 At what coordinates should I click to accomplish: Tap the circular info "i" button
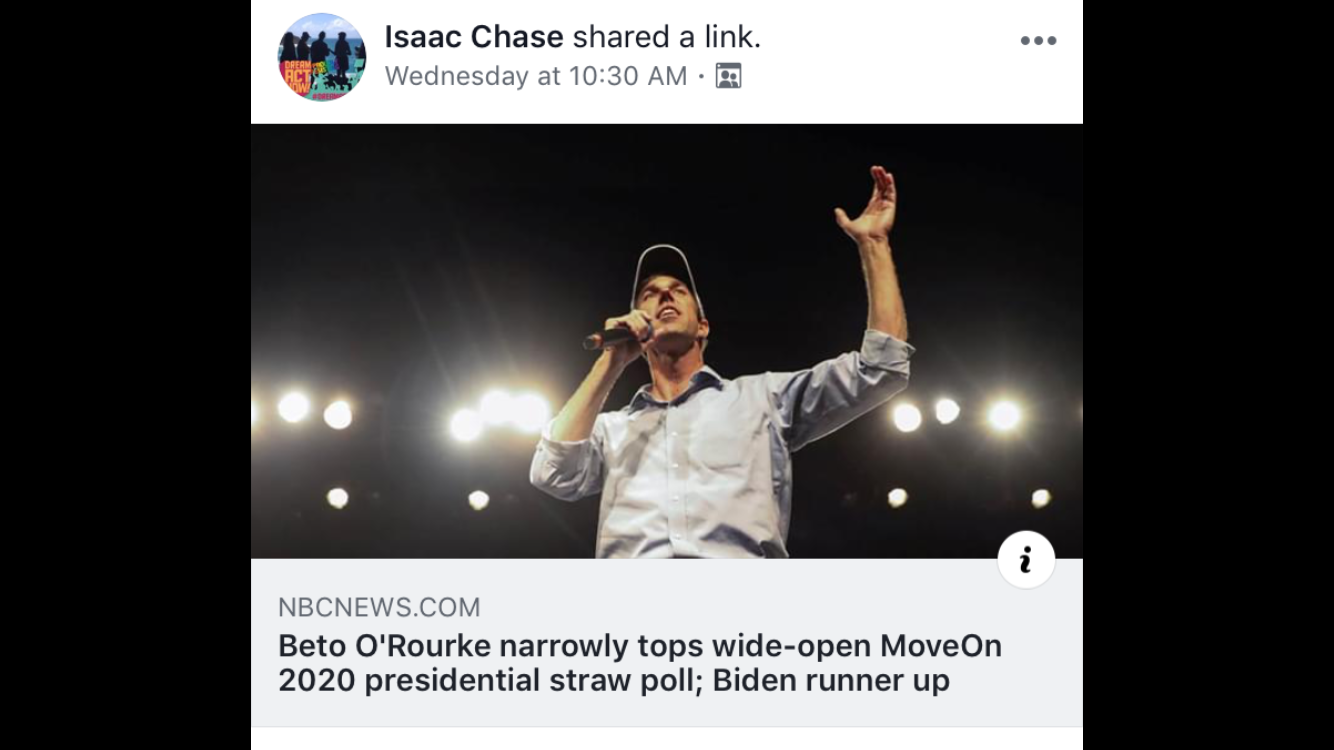[x=1026, y=561]
